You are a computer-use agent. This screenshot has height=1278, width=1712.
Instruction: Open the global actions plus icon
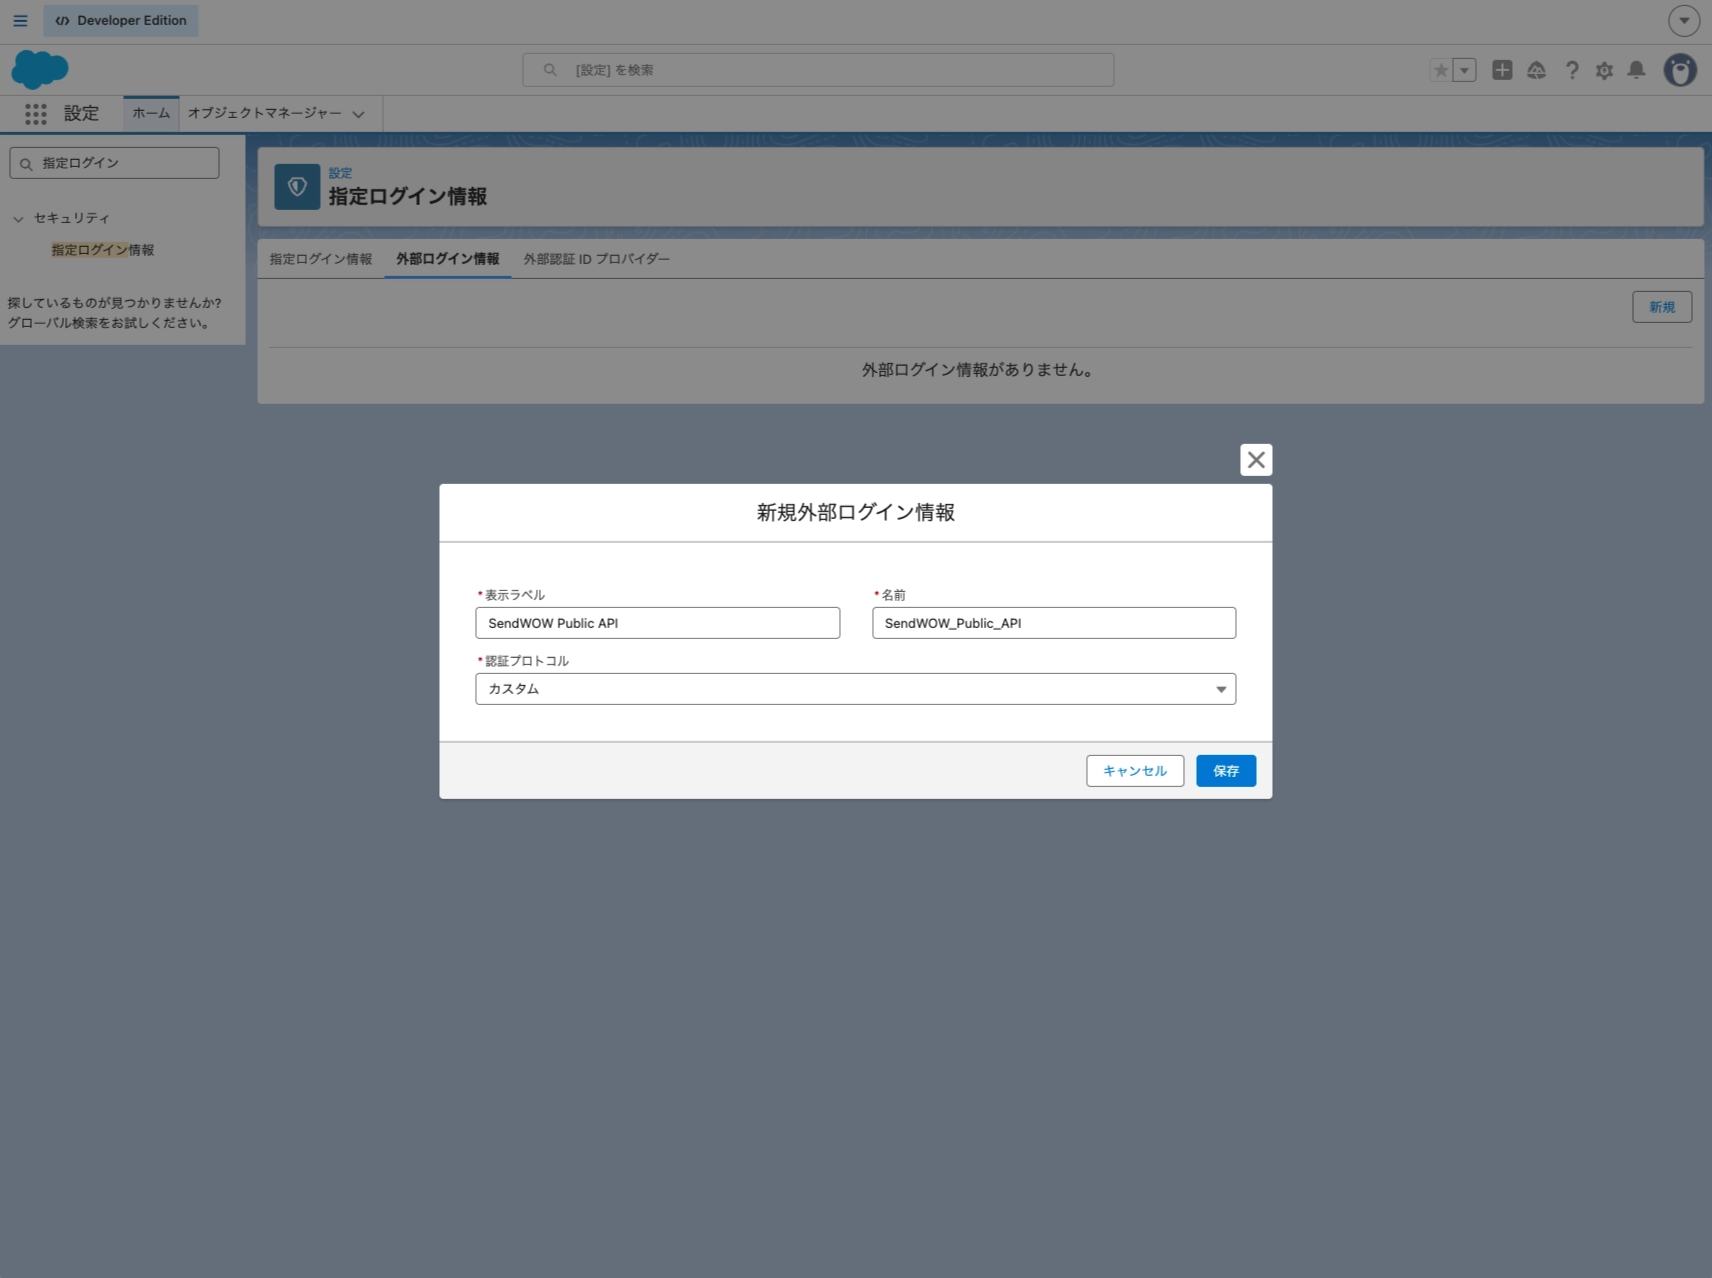pyautogui.click(x=1502, y=70)
